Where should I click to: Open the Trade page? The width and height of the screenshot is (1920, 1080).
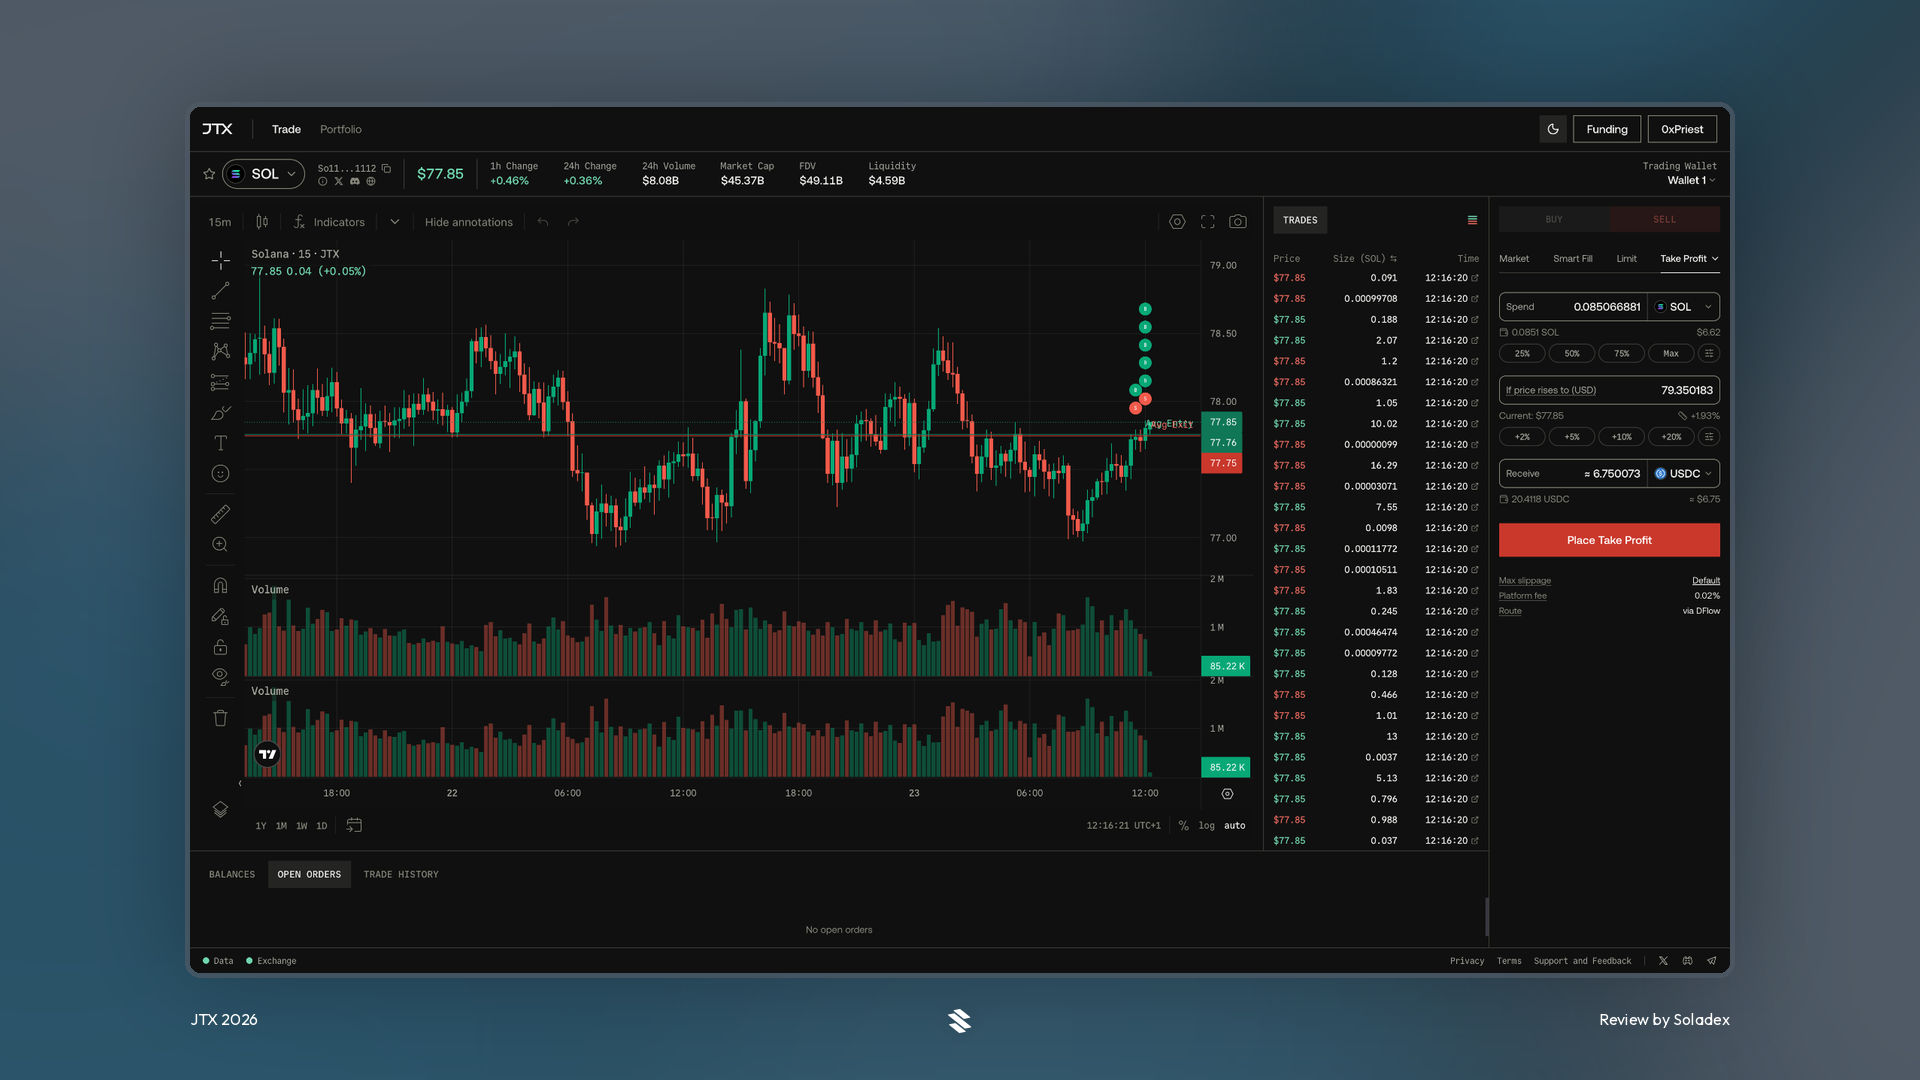(x=286, y=129)
